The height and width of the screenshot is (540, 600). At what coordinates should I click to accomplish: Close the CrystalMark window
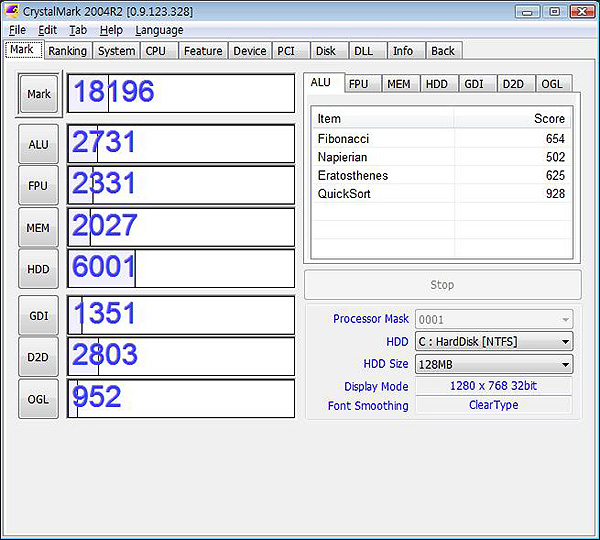[582, 11]
